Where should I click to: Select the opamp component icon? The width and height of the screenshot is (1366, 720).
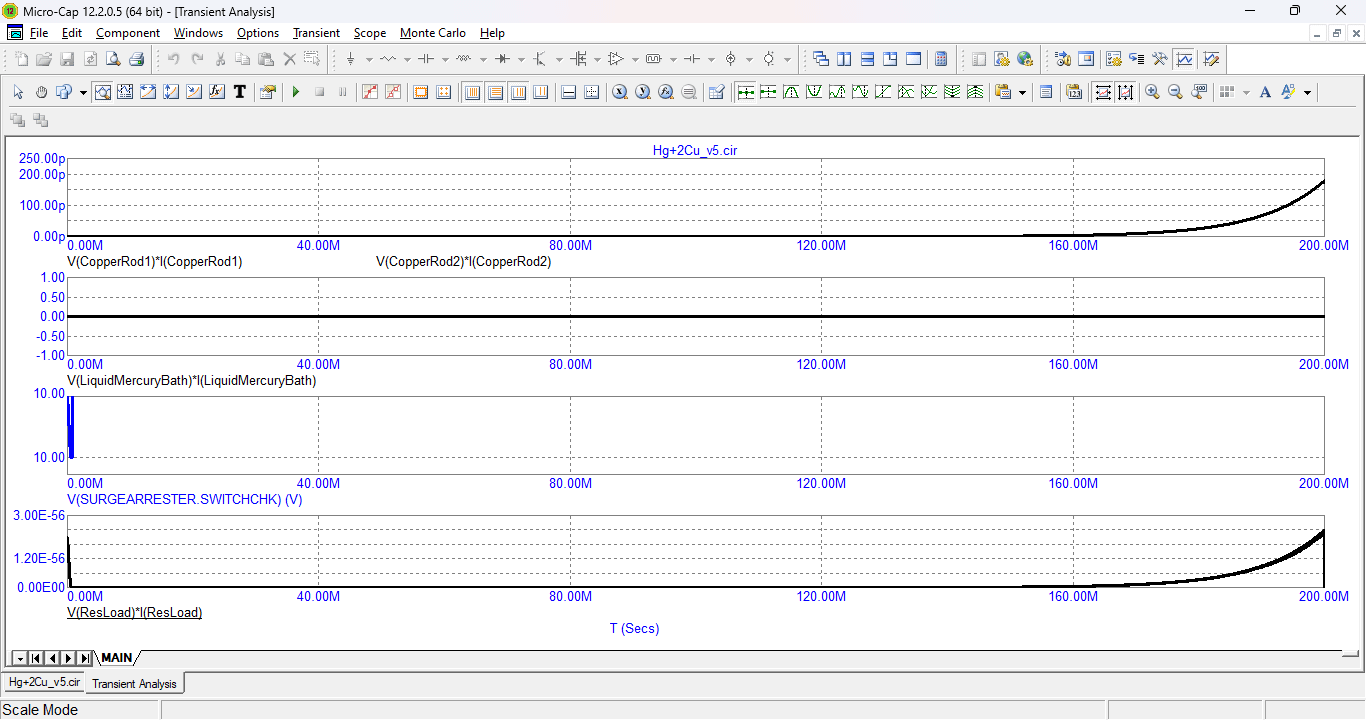click(616, 59)
